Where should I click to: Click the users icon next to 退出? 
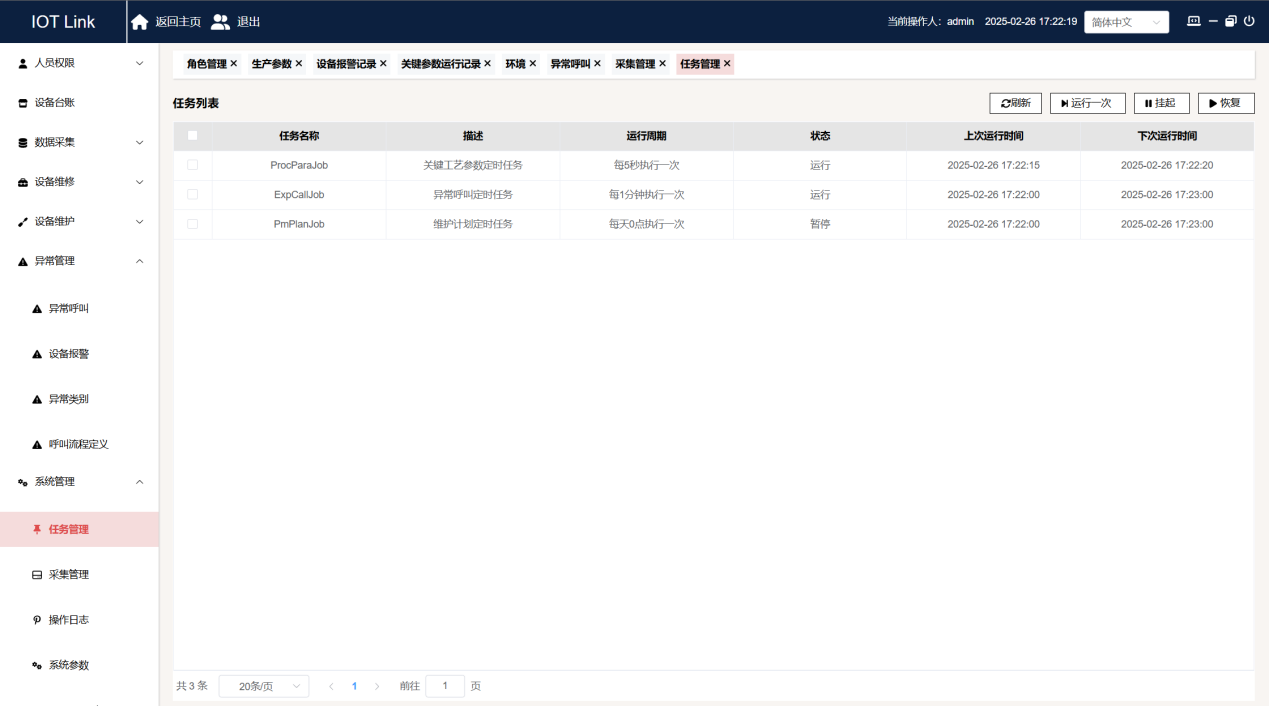220,22
